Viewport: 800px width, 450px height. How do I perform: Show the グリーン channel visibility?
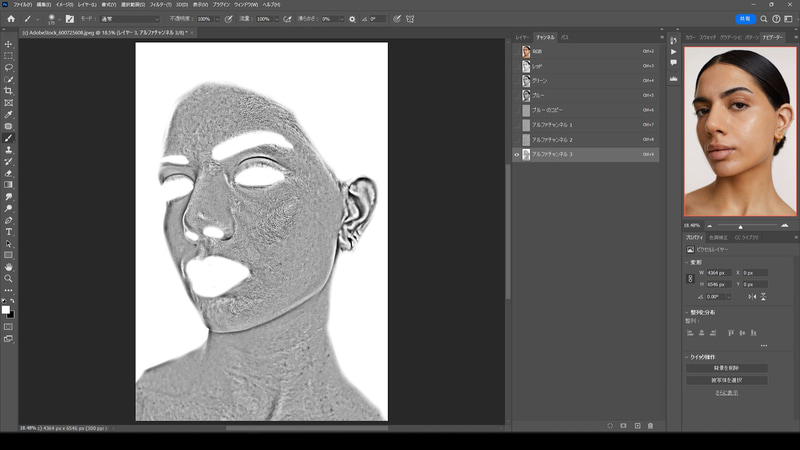[516, 81]
